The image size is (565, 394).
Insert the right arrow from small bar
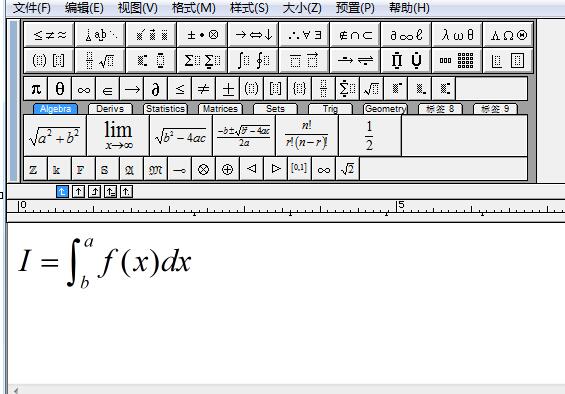click(132, 88)
